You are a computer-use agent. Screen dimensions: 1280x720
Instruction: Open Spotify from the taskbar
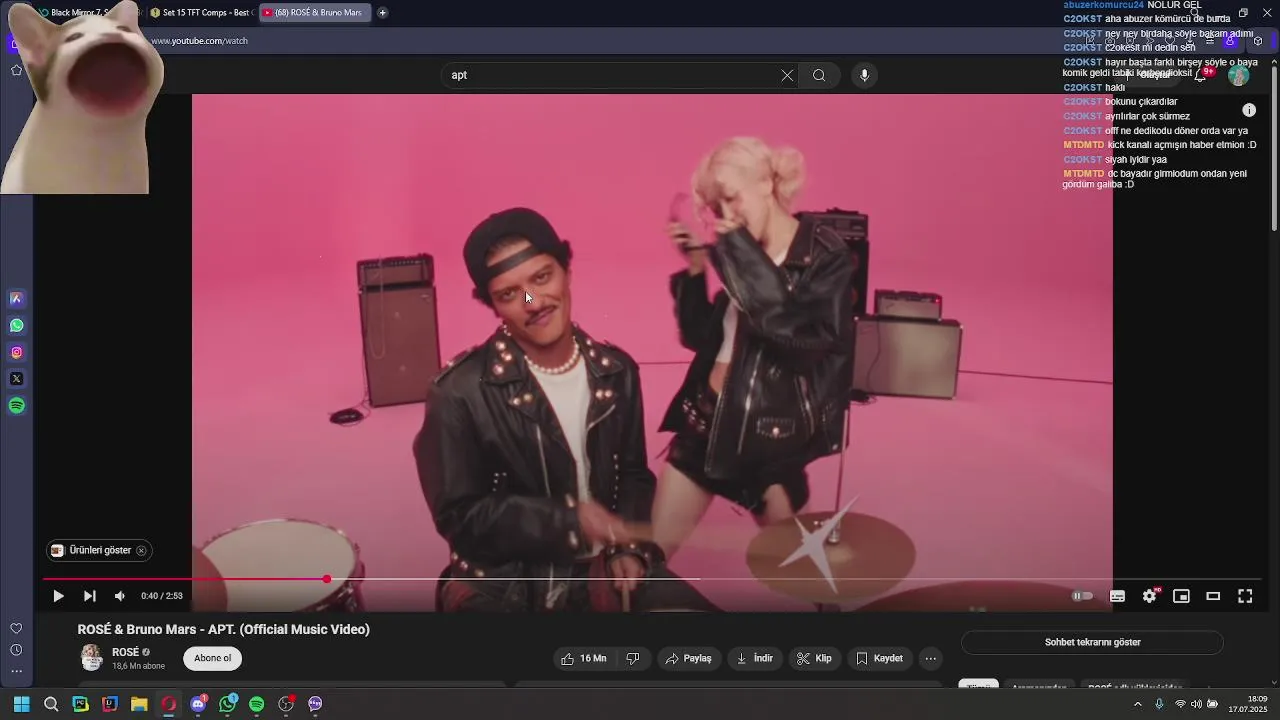point(256,704)
